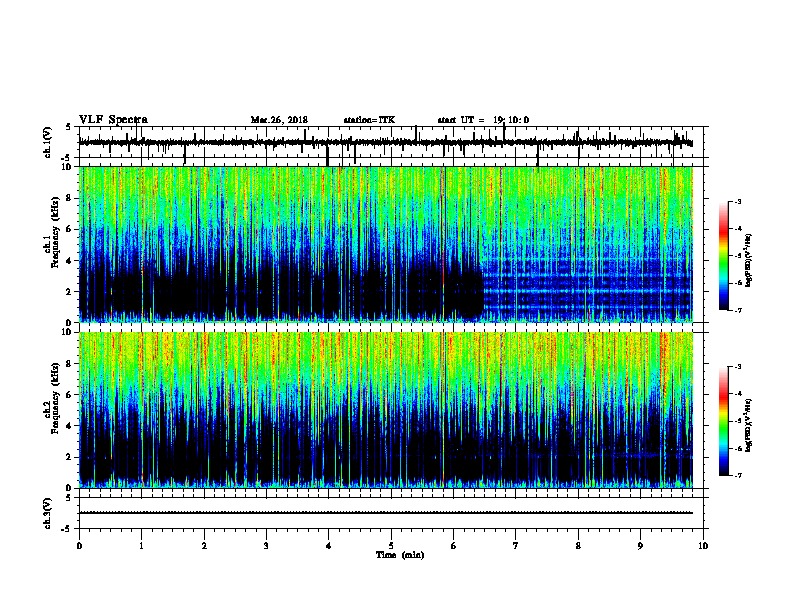Image resolution: width=792 pixels, height=612 pixels.
Task: Click the "-7" label on ch.2 color bar
Action: (737, 476)
